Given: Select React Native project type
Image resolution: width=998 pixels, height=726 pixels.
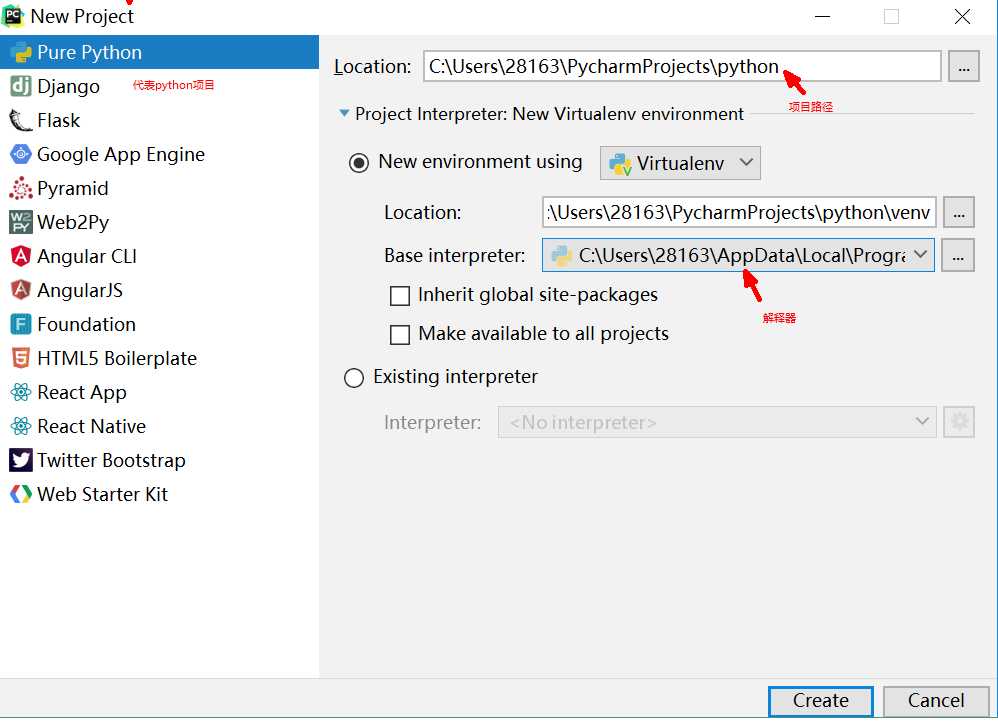Looking at the screenshot, I should tap(159, 426).
